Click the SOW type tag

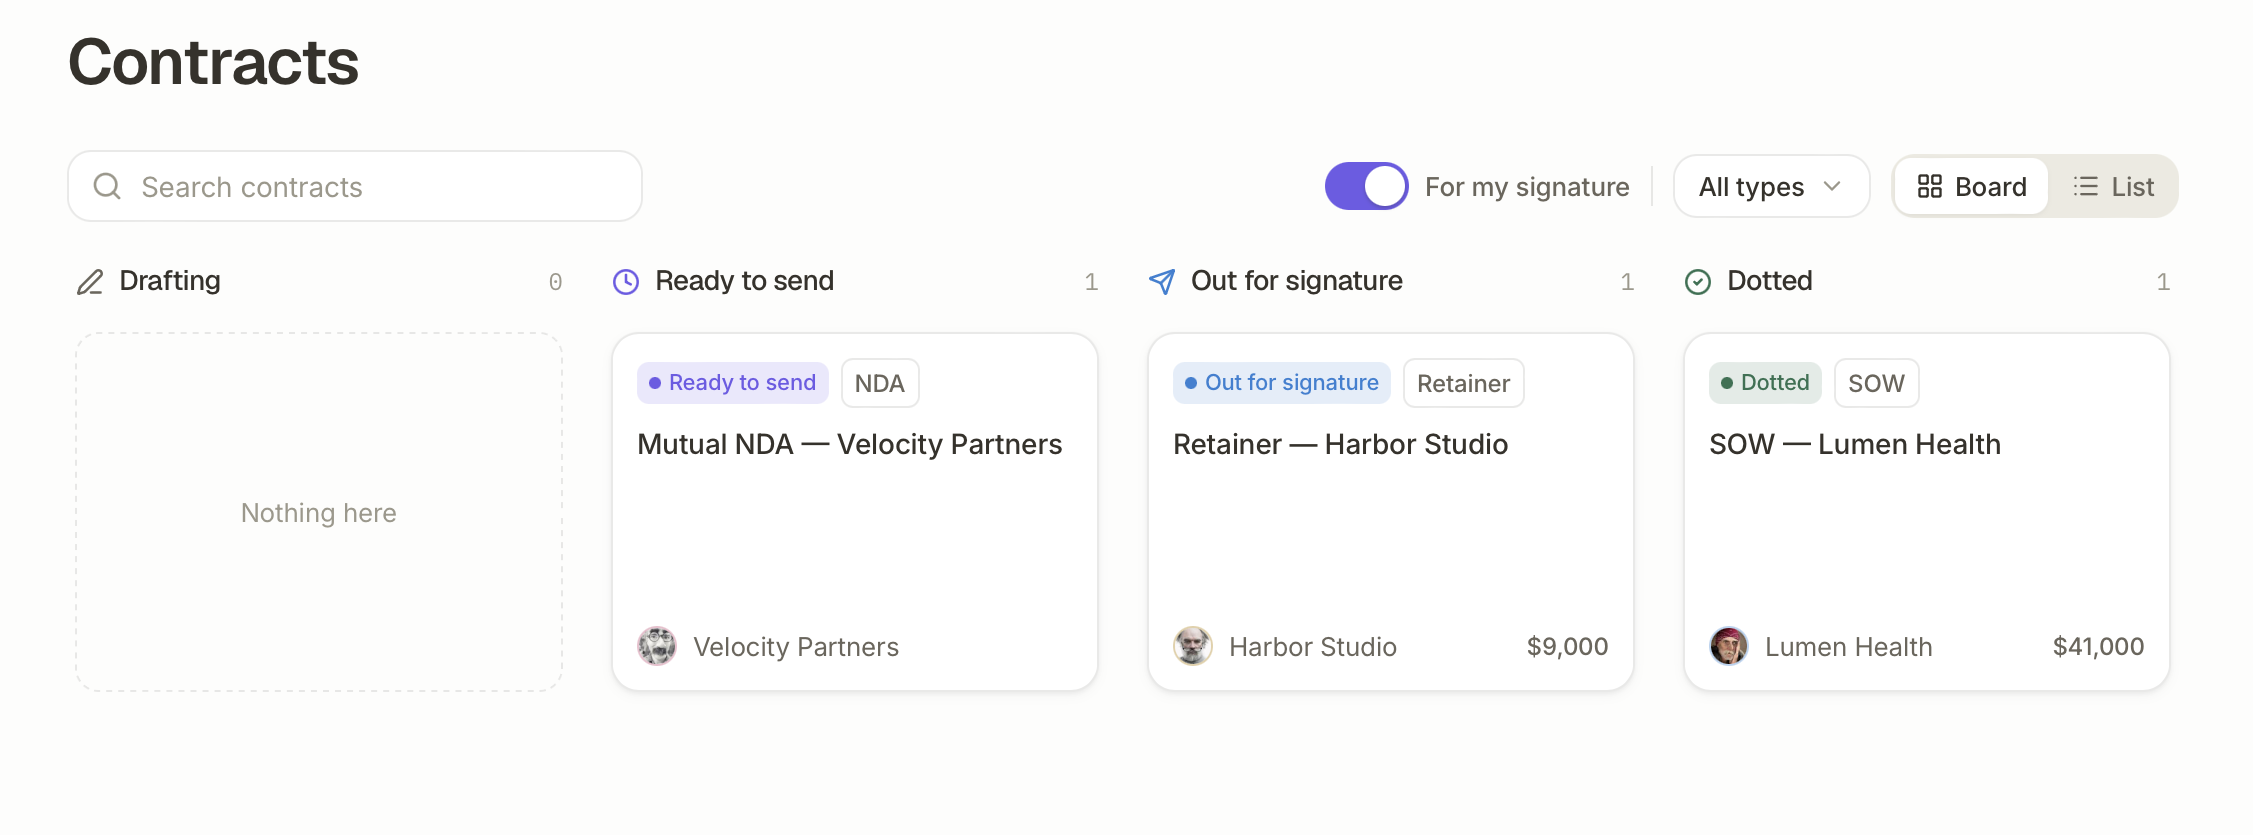point(1877,383)
